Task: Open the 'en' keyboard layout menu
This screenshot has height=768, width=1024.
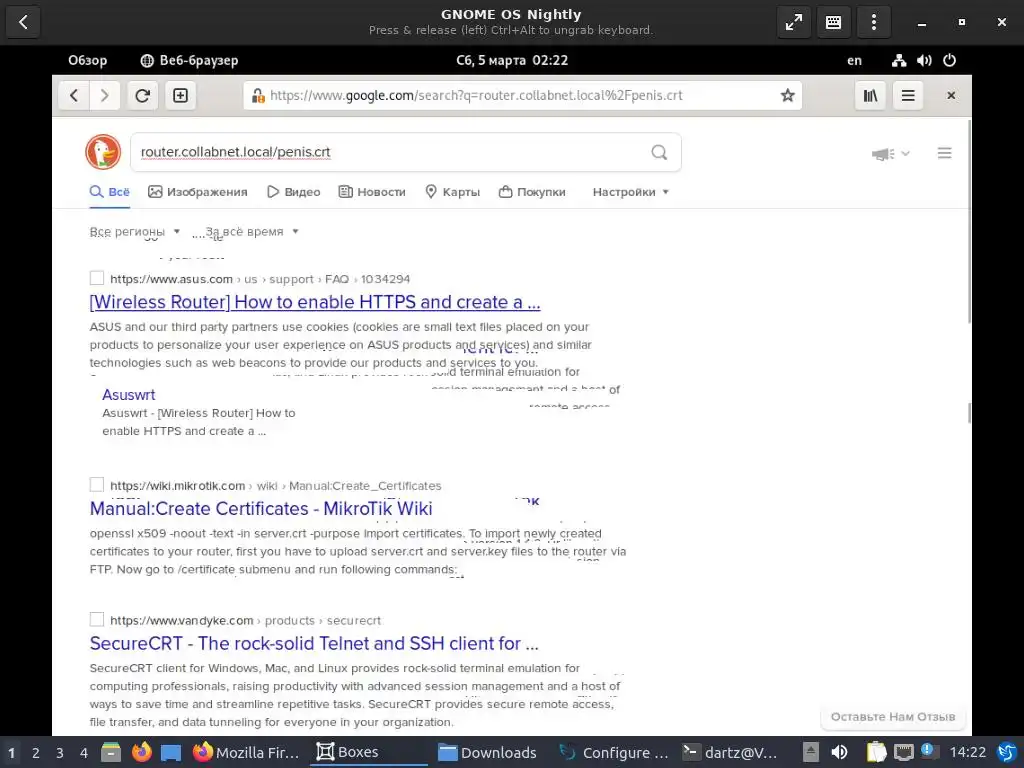Action: pyautogui.click(x=854, y=60)
